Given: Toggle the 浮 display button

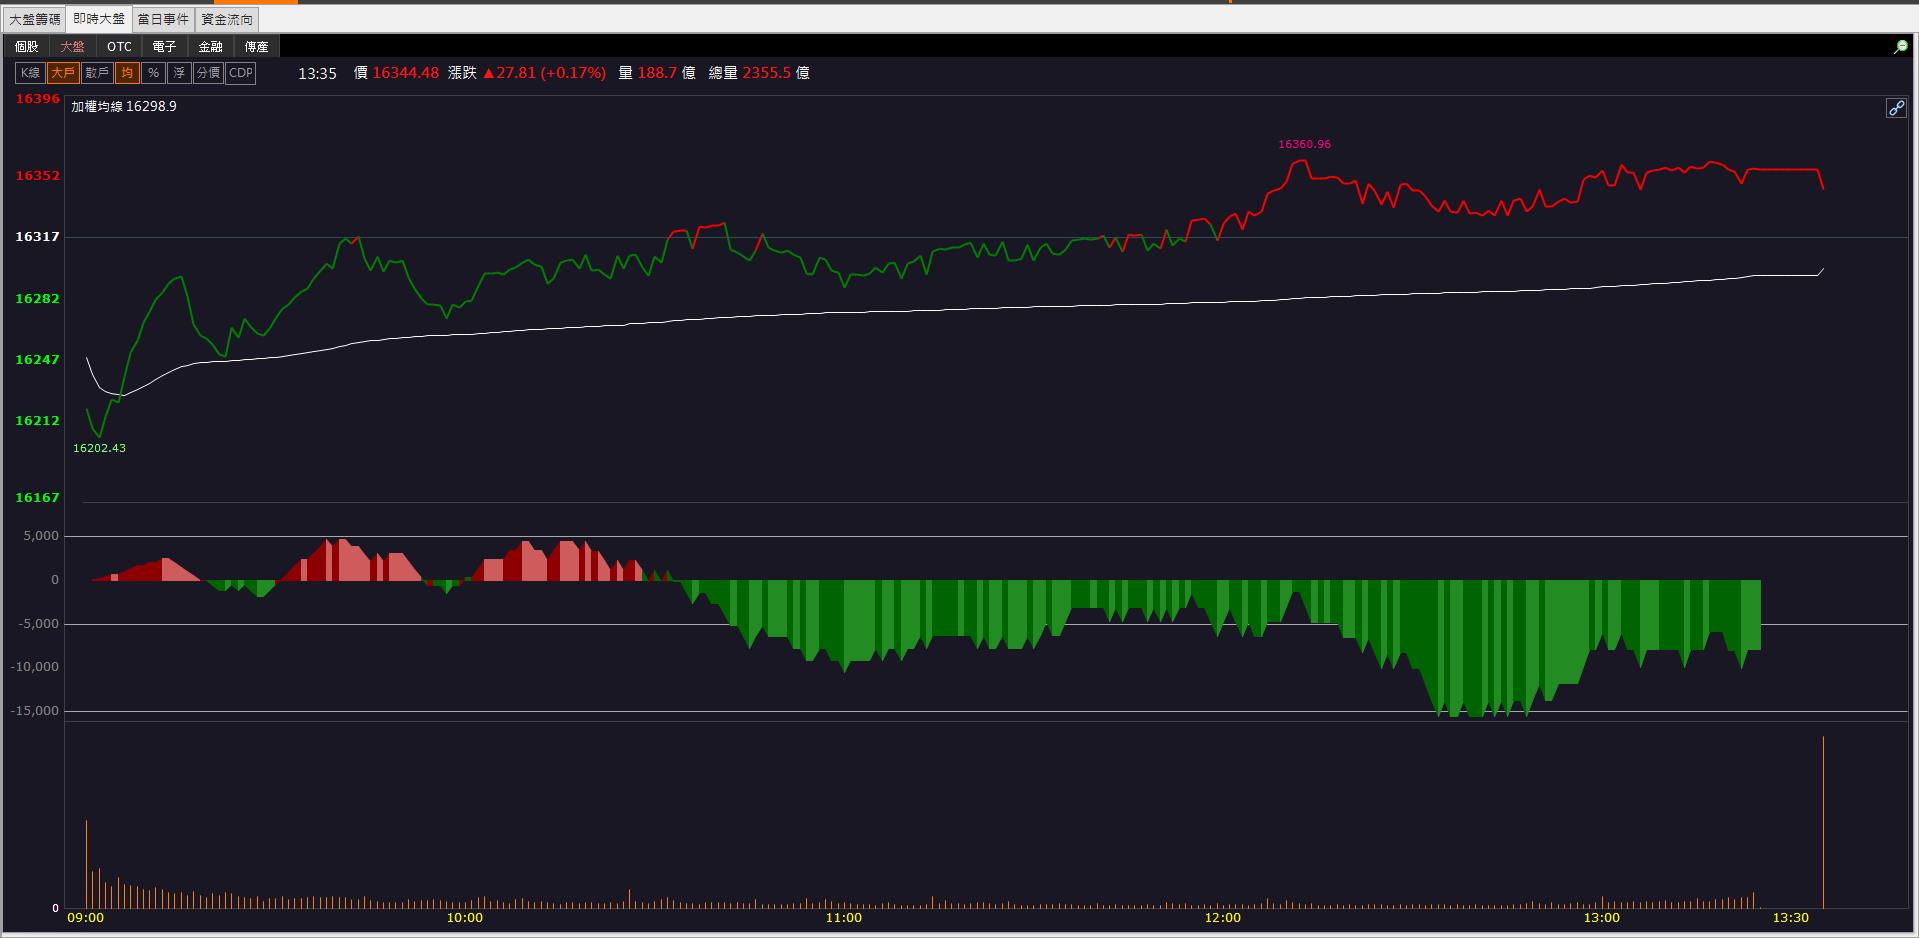Looking at the screenshot, I should coord(179,73).
